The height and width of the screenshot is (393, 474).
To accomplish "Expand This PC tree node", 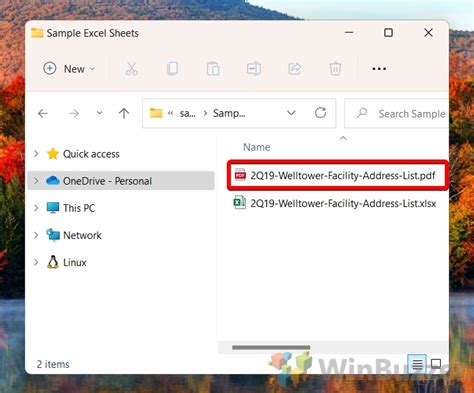I will [x=36, y=208].
